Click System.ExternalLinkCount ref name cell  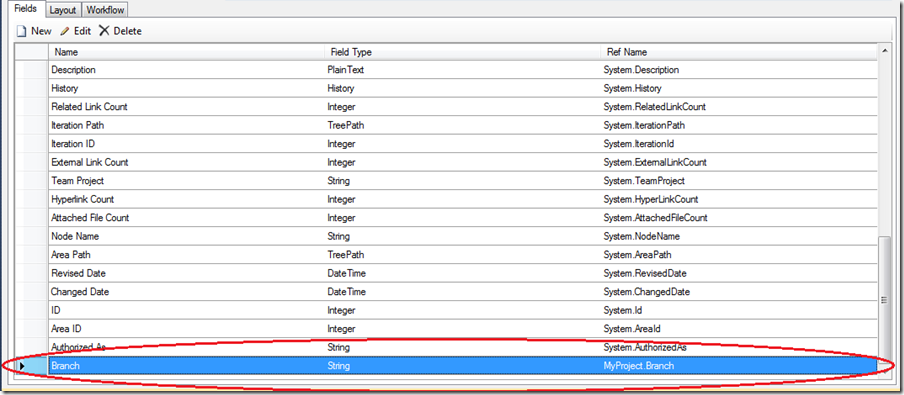point(739,162)
